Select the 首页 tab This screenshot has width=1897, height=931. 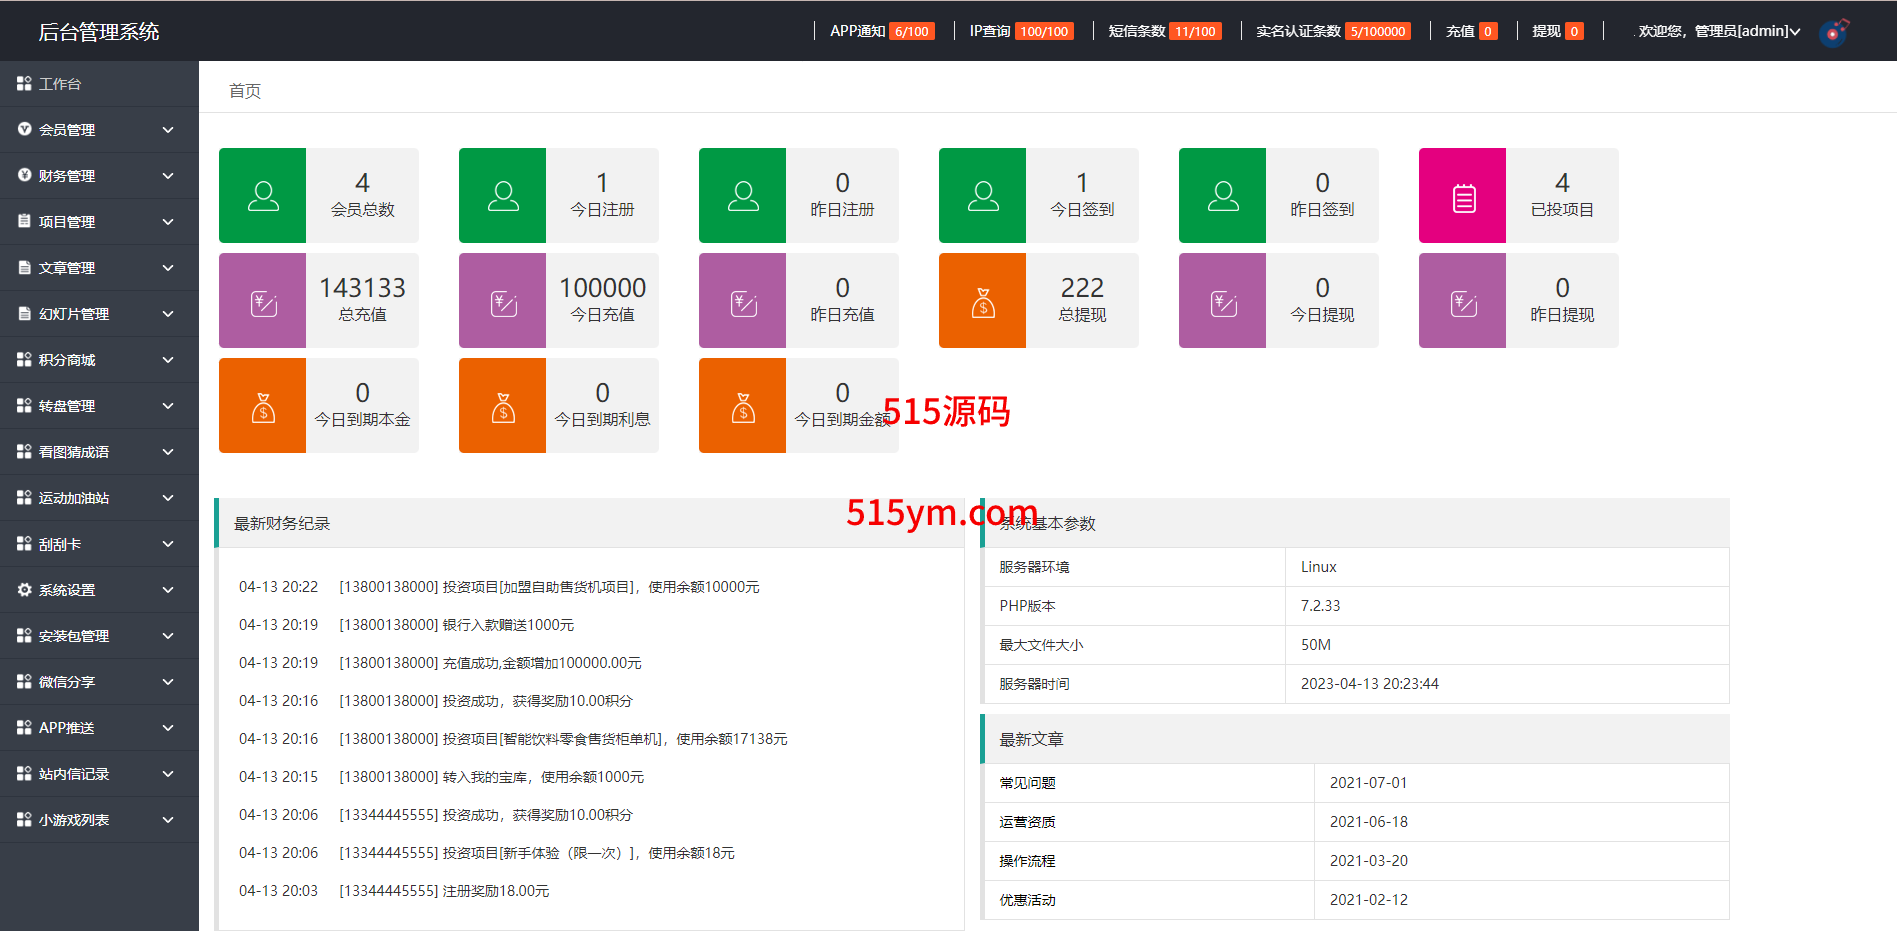tap(245, 91)
